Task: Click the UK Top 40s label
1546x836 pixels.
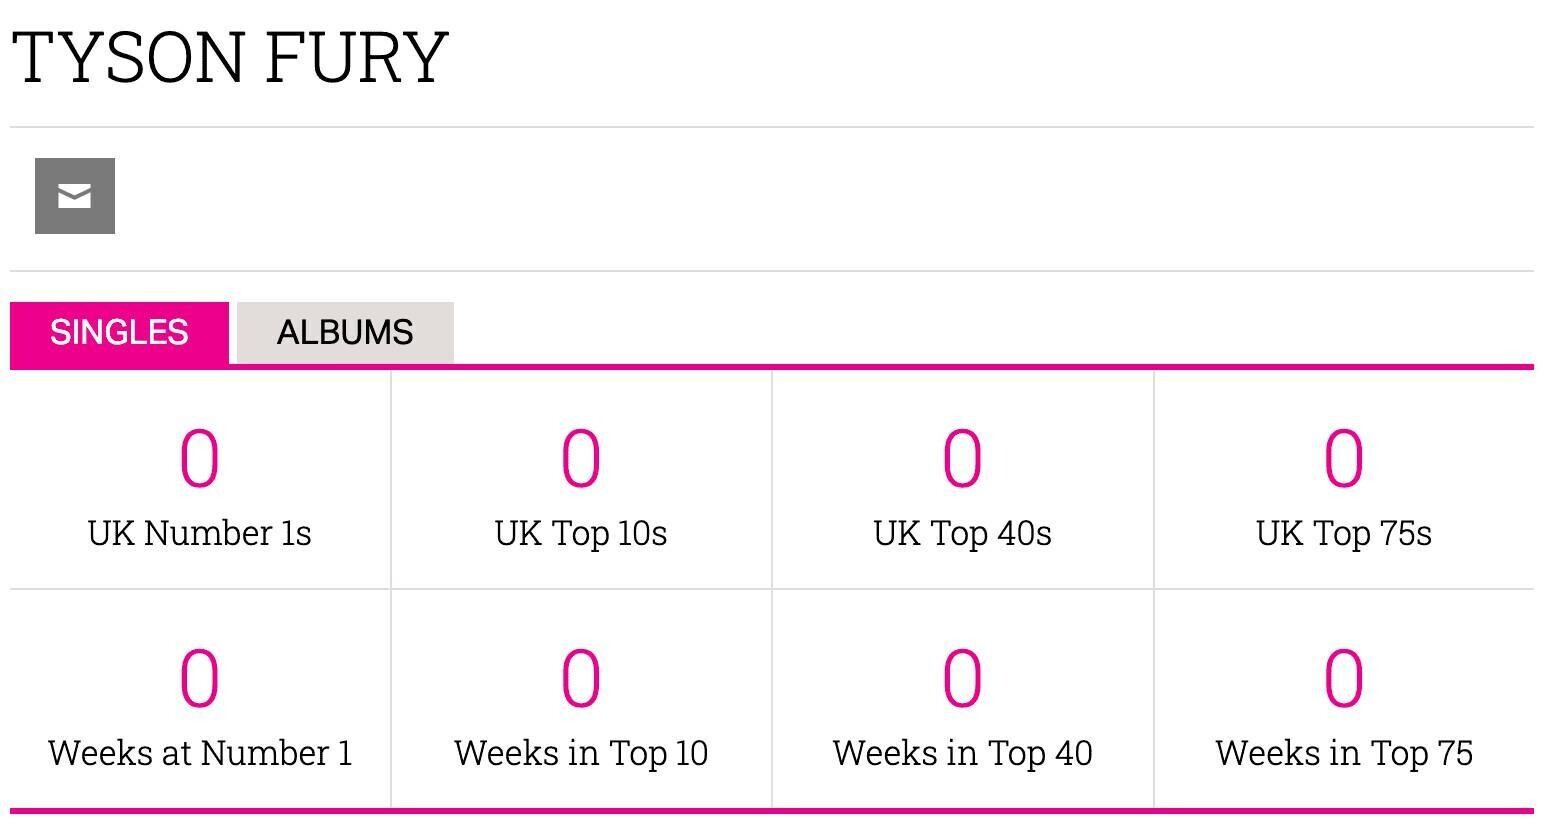Action: [x=962, y=533]
